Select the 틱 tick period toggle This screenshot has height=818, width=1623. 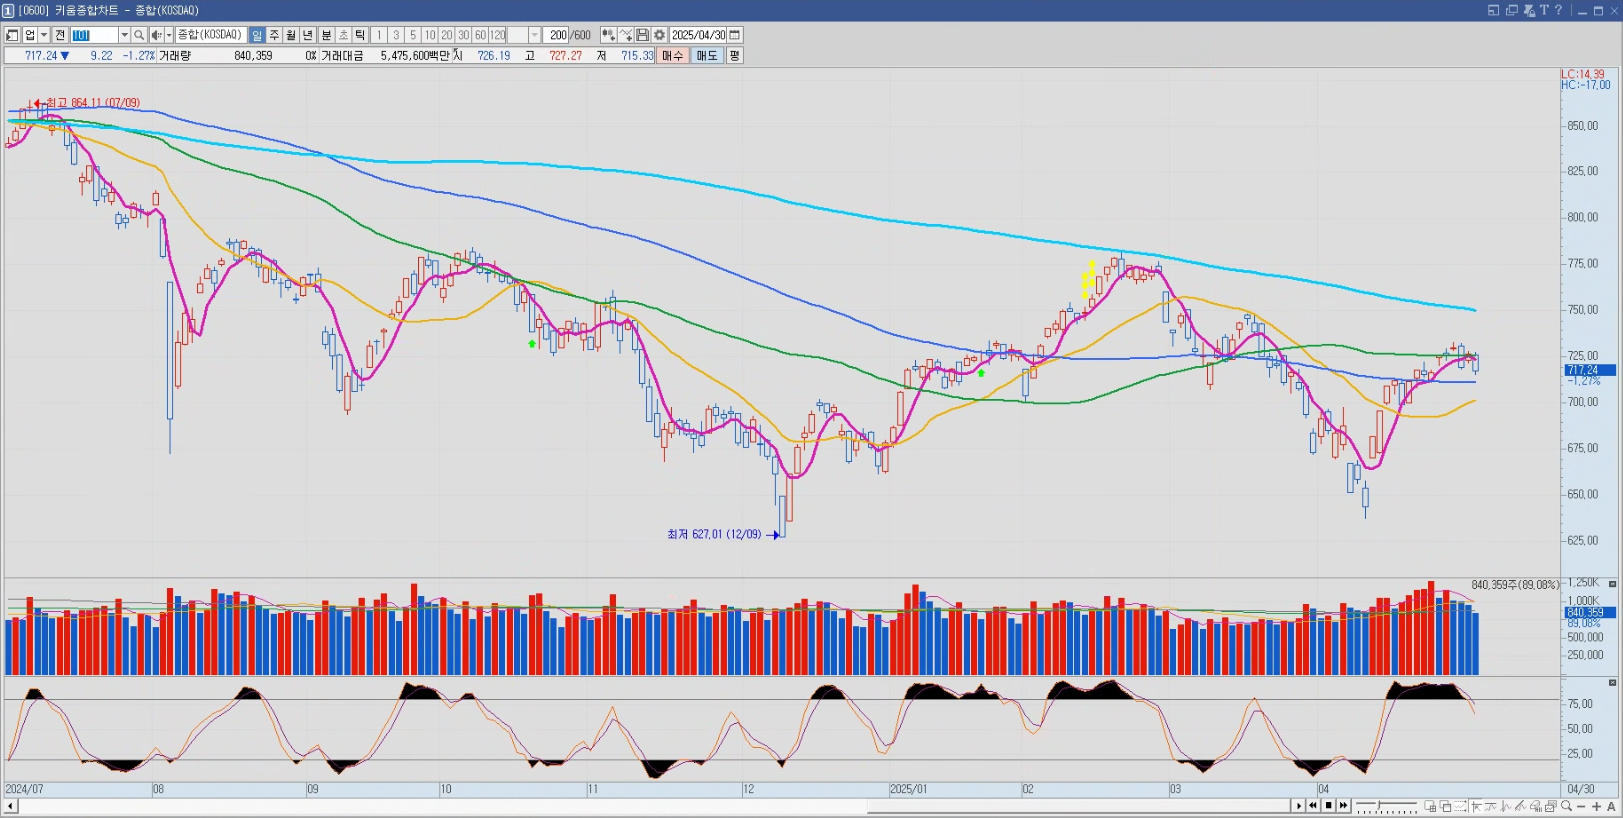pos(360,35)
